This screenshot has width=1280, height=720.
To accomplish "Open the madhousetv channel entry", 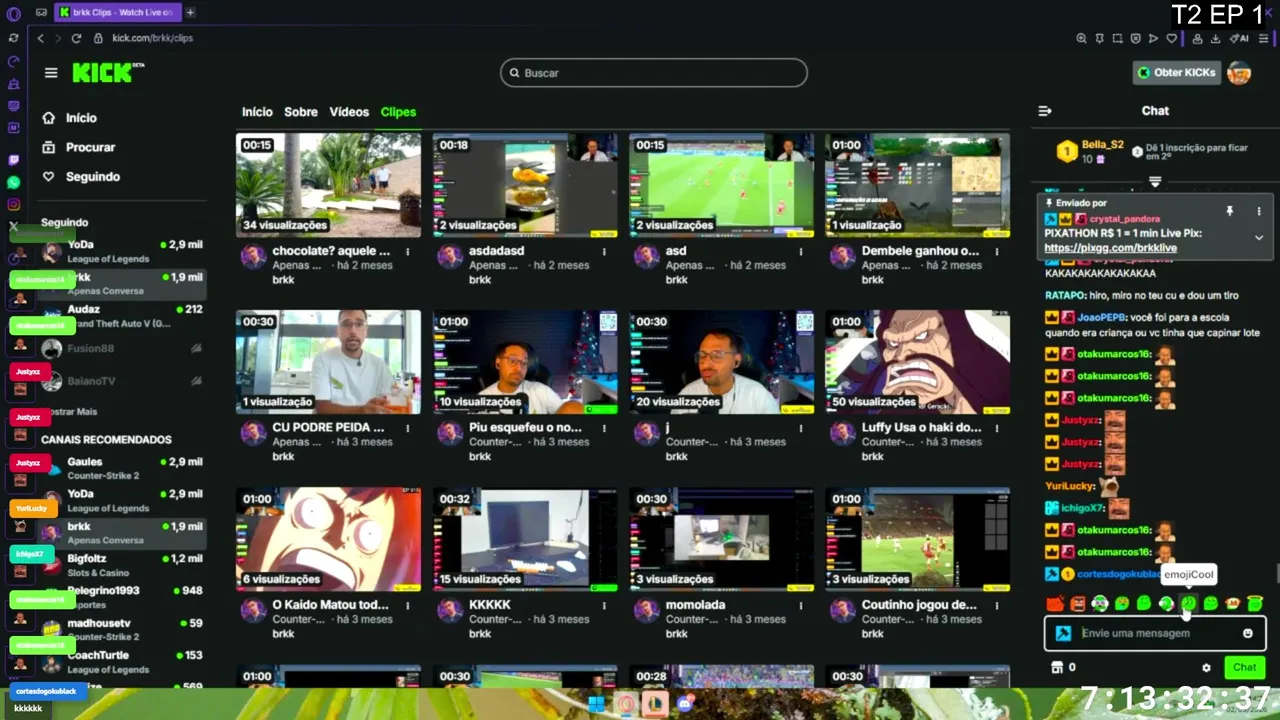I will pos(122,629).
